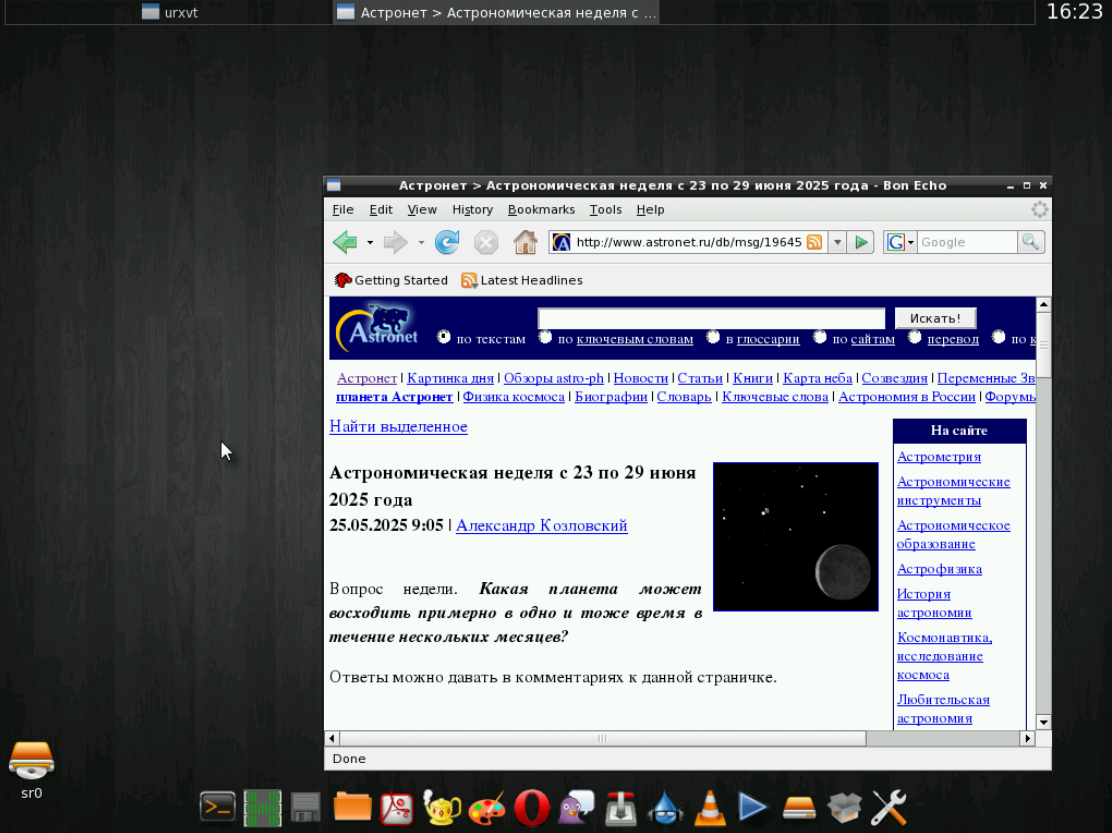This screenshot has height=833, width=1112.
Task: Launch the green system monitor dock icon
Action: (x=262, y=807)
